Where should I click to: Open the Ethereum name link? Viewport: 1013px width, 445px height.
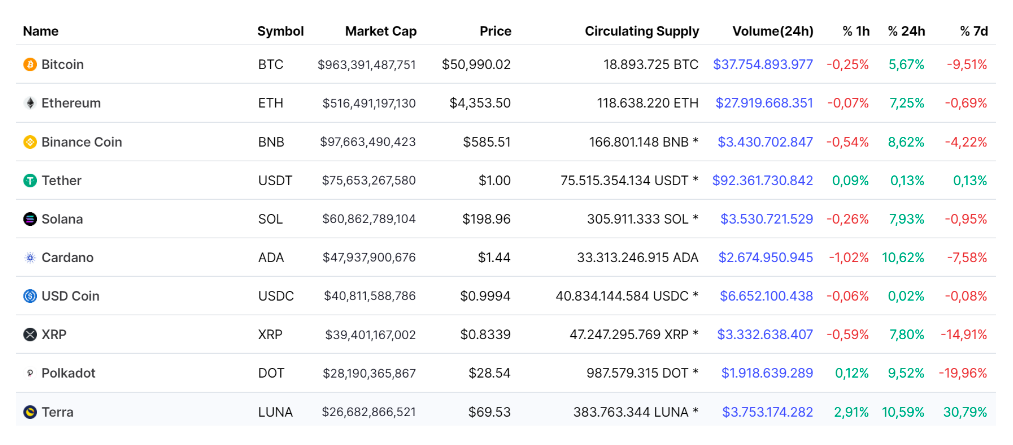click(x=71, y=103)
